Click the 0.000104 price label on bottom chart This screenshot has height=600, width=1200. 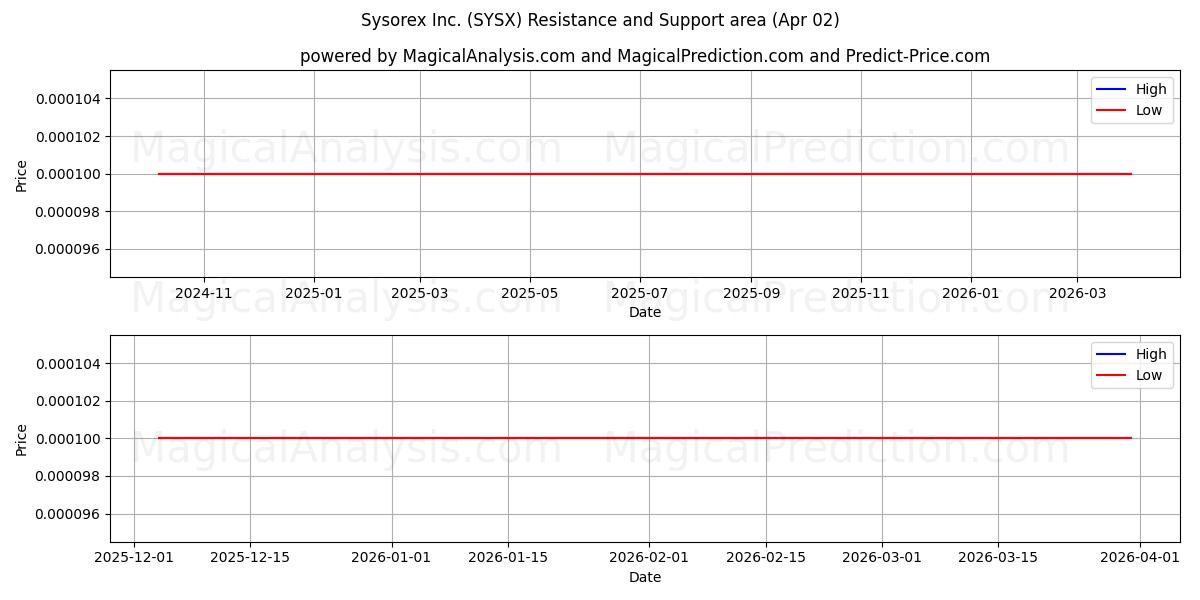click(68, 364)
